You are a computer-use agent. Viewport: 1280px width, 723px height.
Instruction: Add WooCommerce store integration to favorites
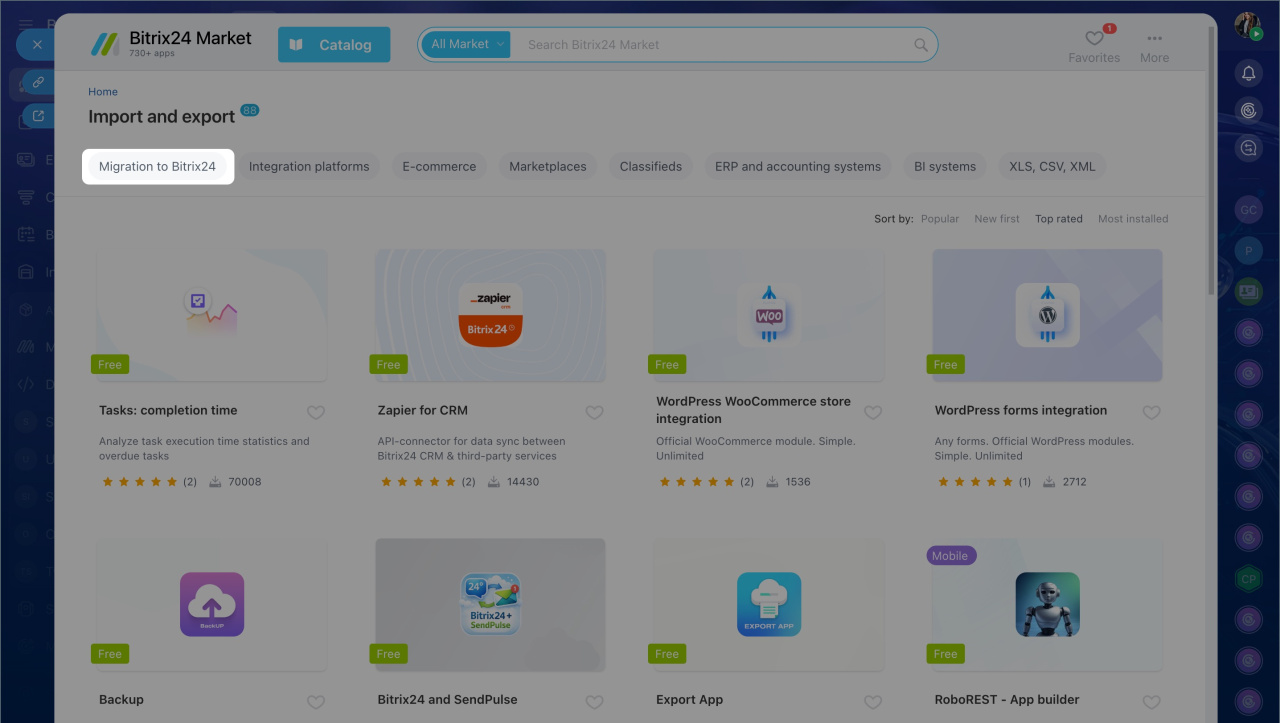tap(873, 412)
